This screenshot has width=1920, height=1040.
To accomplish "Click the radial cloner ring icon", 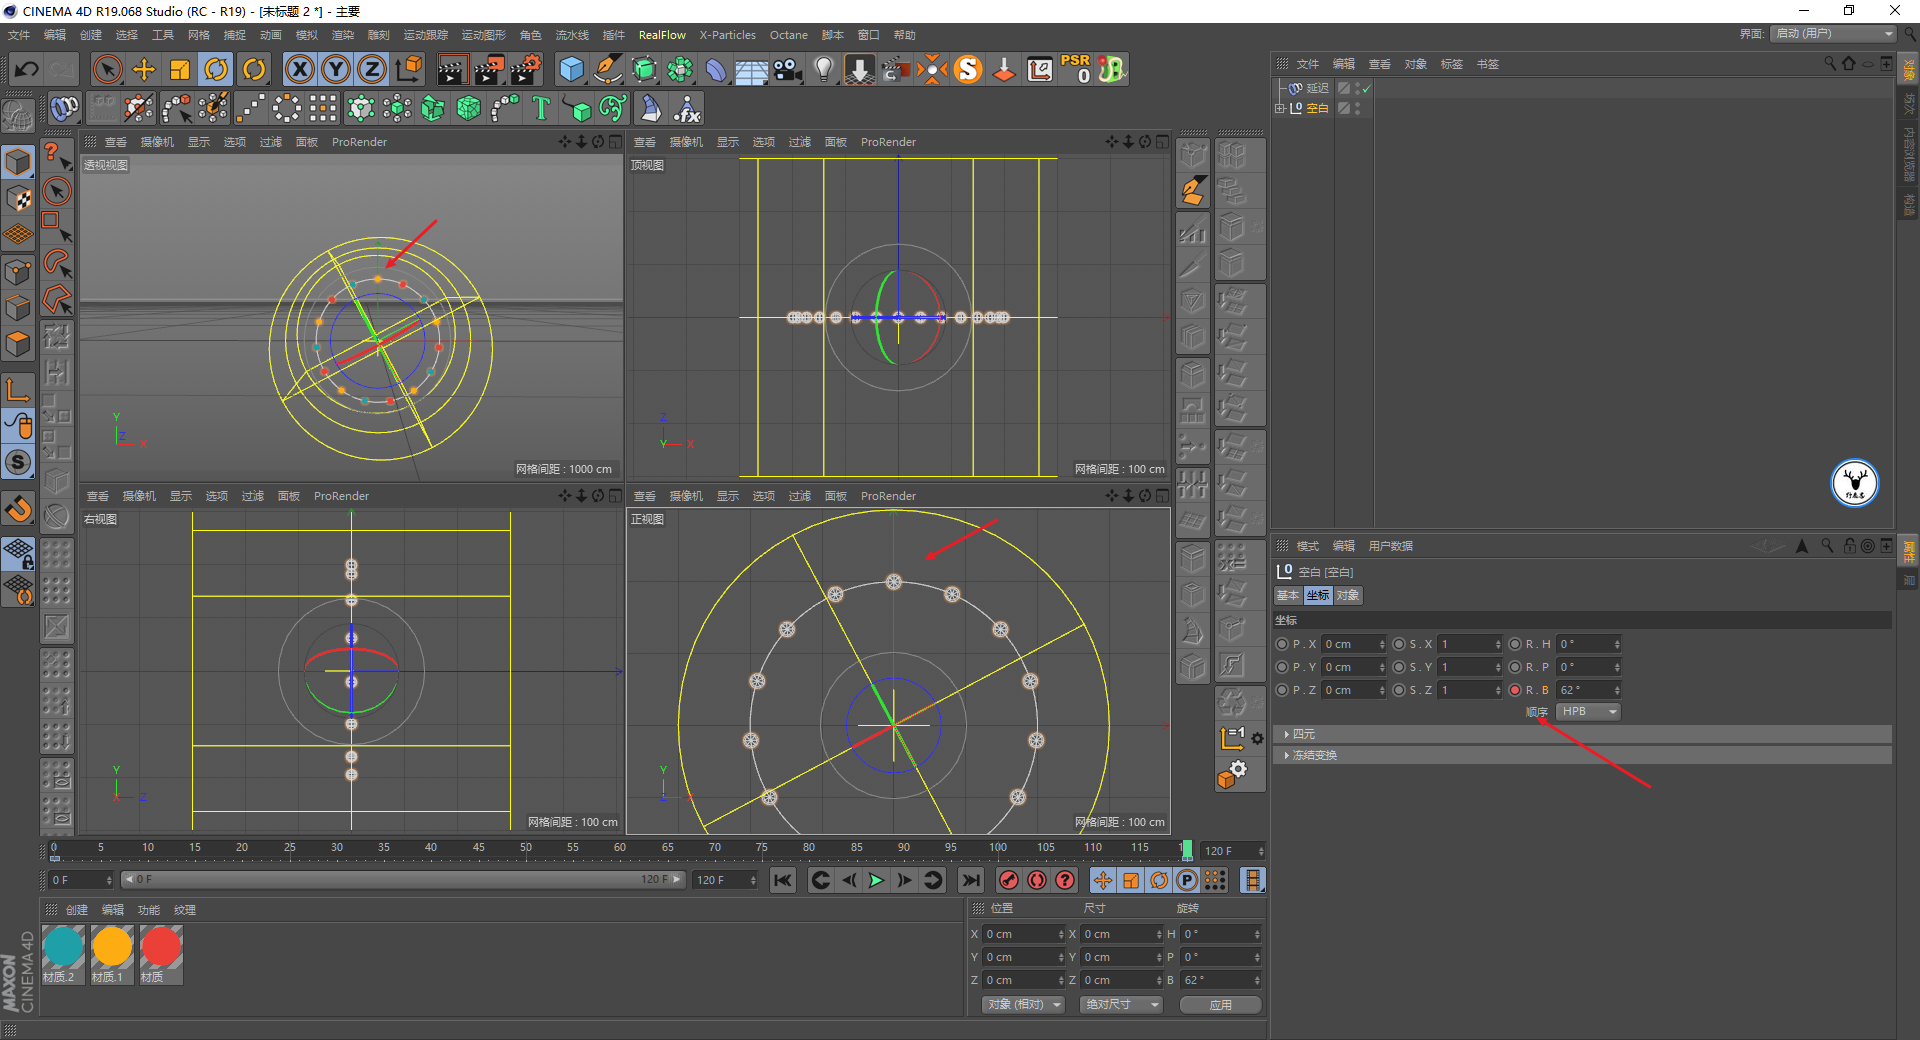I will click(287, 108).
